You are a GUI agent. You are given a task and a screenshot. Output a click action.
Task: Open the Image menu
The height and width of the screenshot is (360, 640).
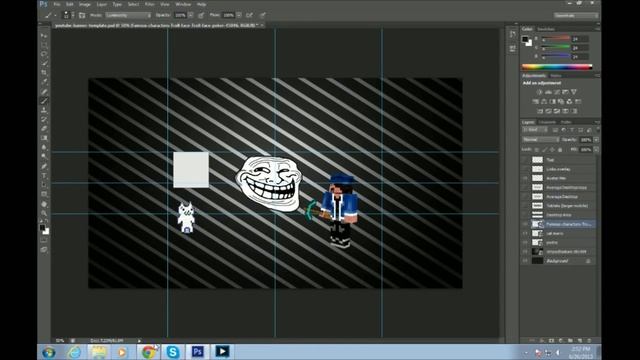84,4
